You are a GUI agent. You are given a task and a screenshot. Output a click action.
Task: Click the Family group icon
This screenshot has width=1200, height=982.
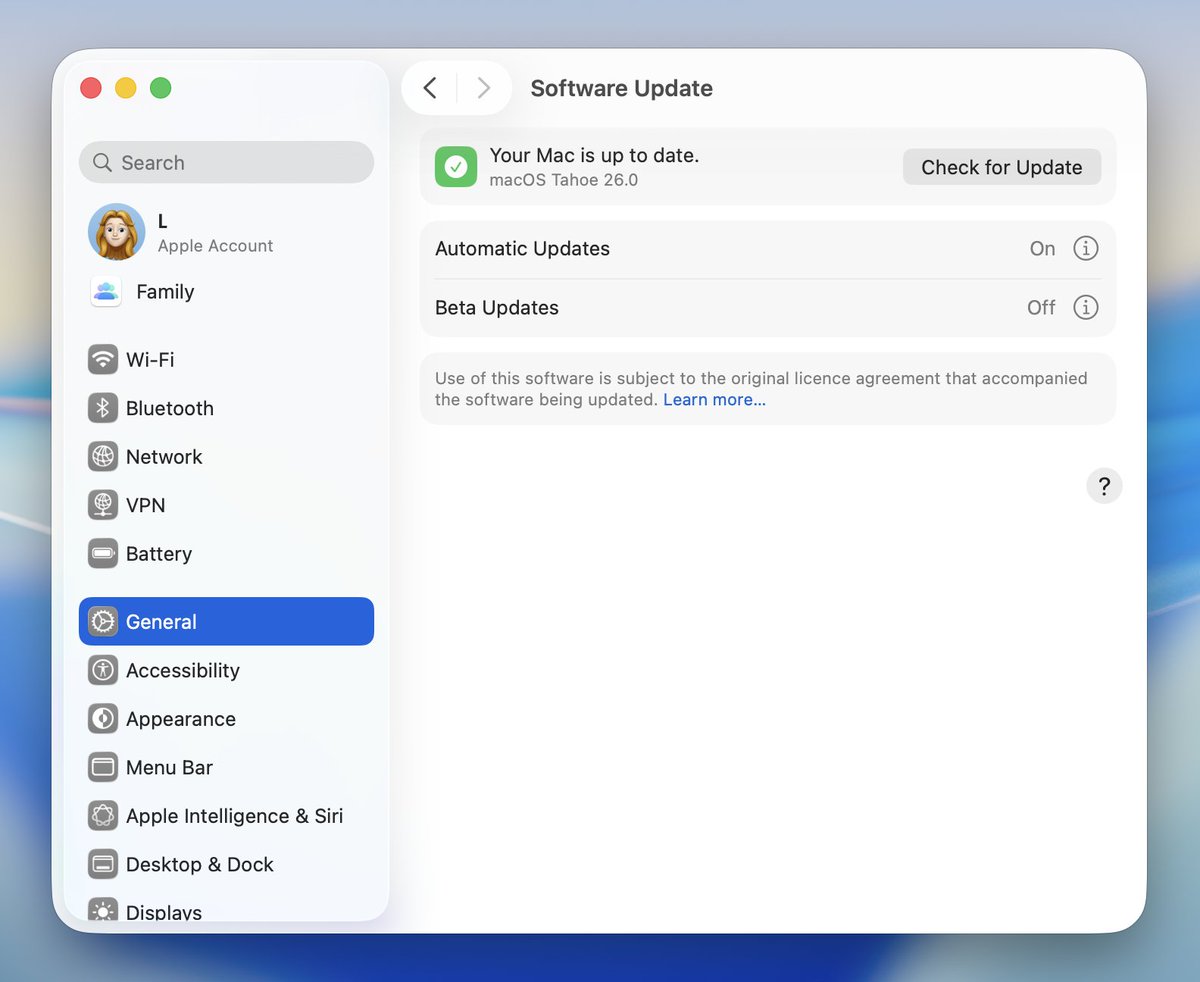click(x=106, y=292)
